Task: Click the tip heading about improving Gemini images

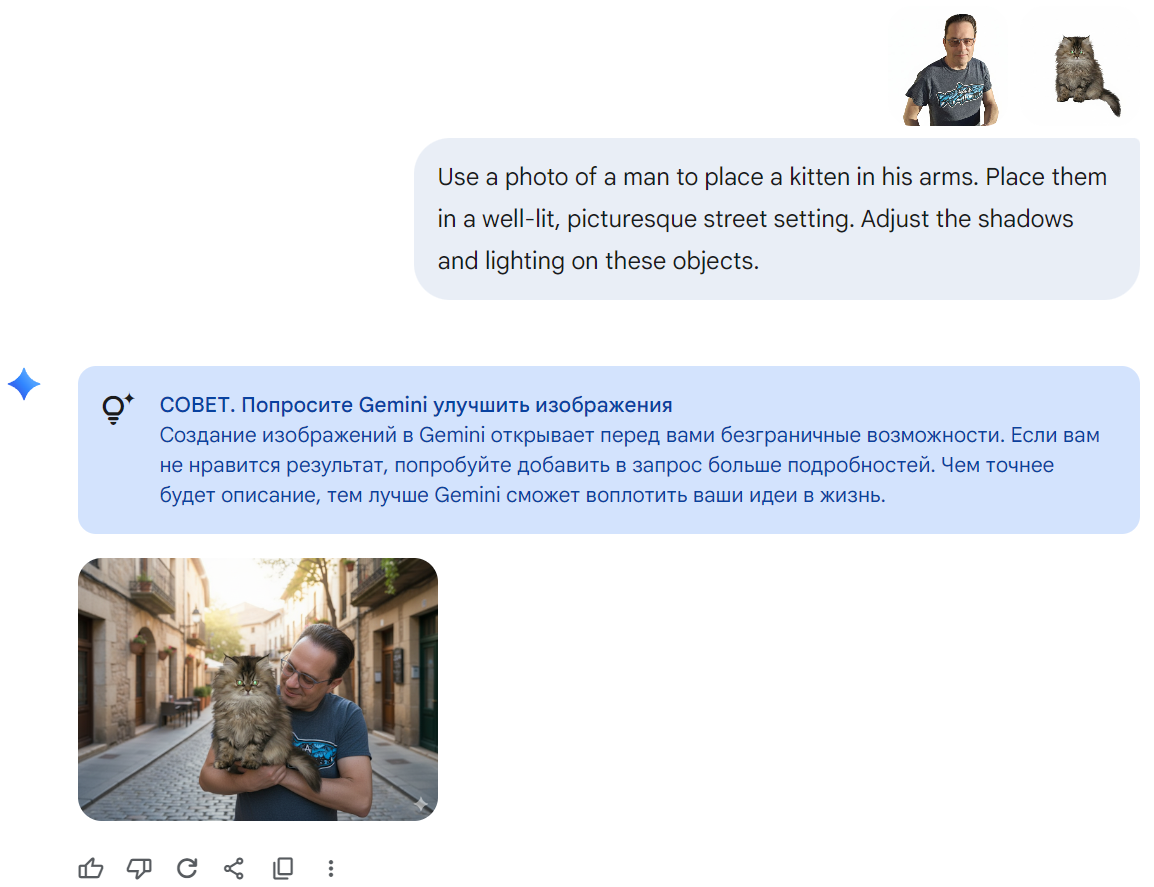Action: pyautogui.click(x=416, y=405)
